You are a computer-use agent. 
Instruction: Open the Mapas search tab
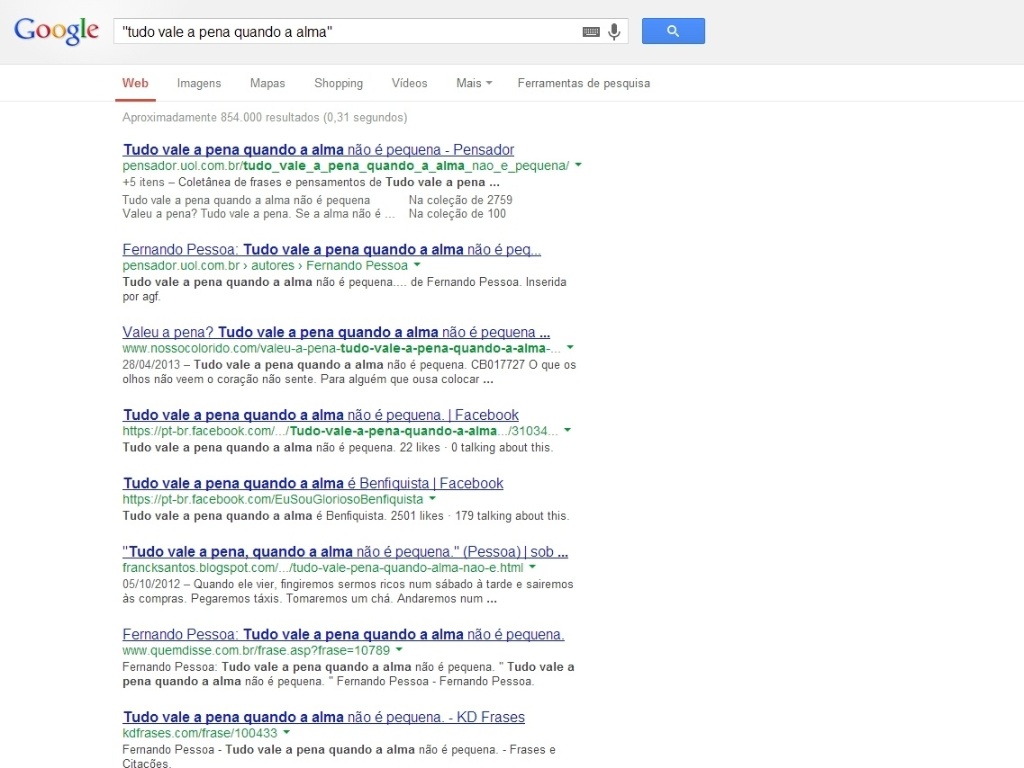[266, 83]
